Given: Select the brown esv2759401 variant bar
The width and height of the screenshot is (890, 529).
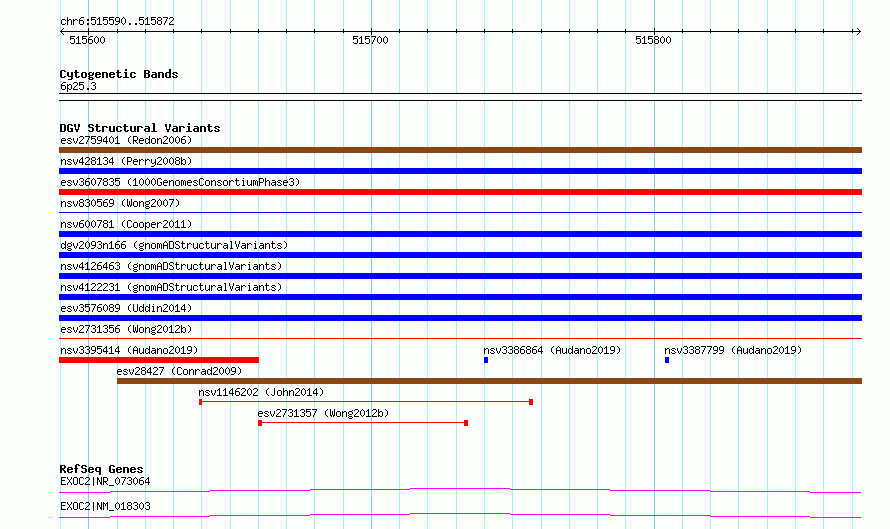Looking at the screenshot, I should coord(460,150).
